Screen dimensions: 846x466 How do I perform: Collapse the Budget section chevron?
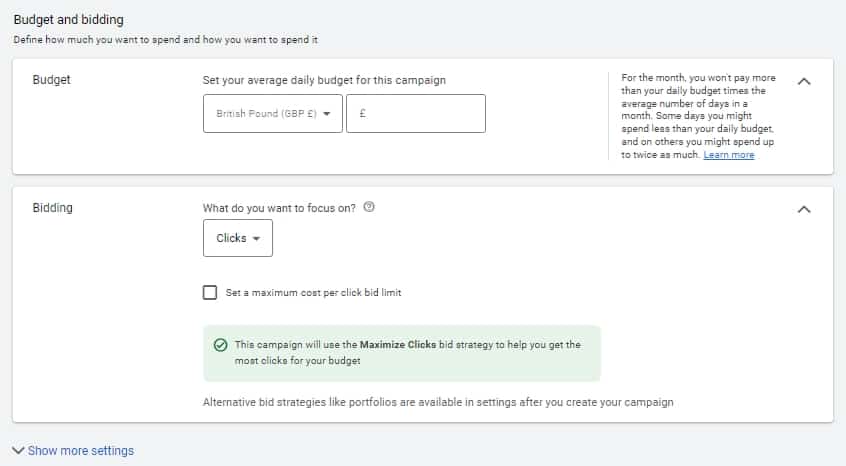pos(804,81)
